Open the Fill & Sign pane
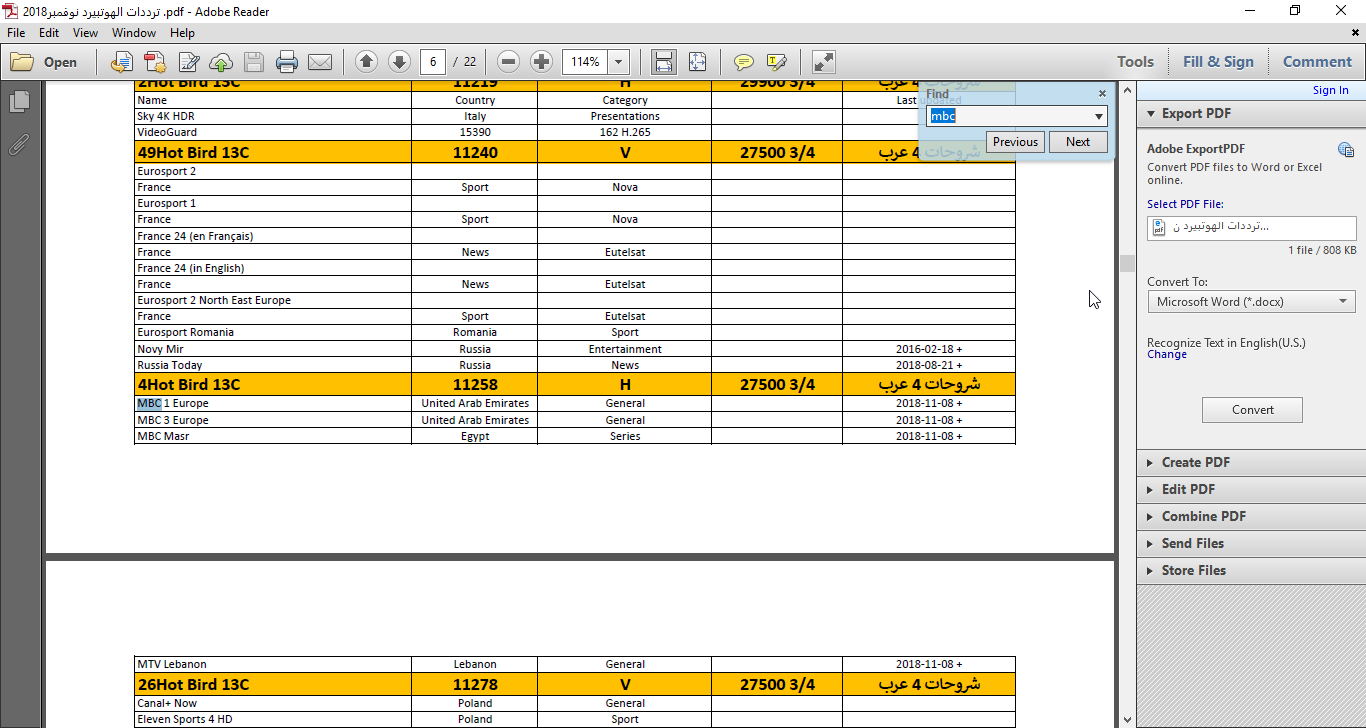1366x728 pixels. click(x=1218, y=62)
